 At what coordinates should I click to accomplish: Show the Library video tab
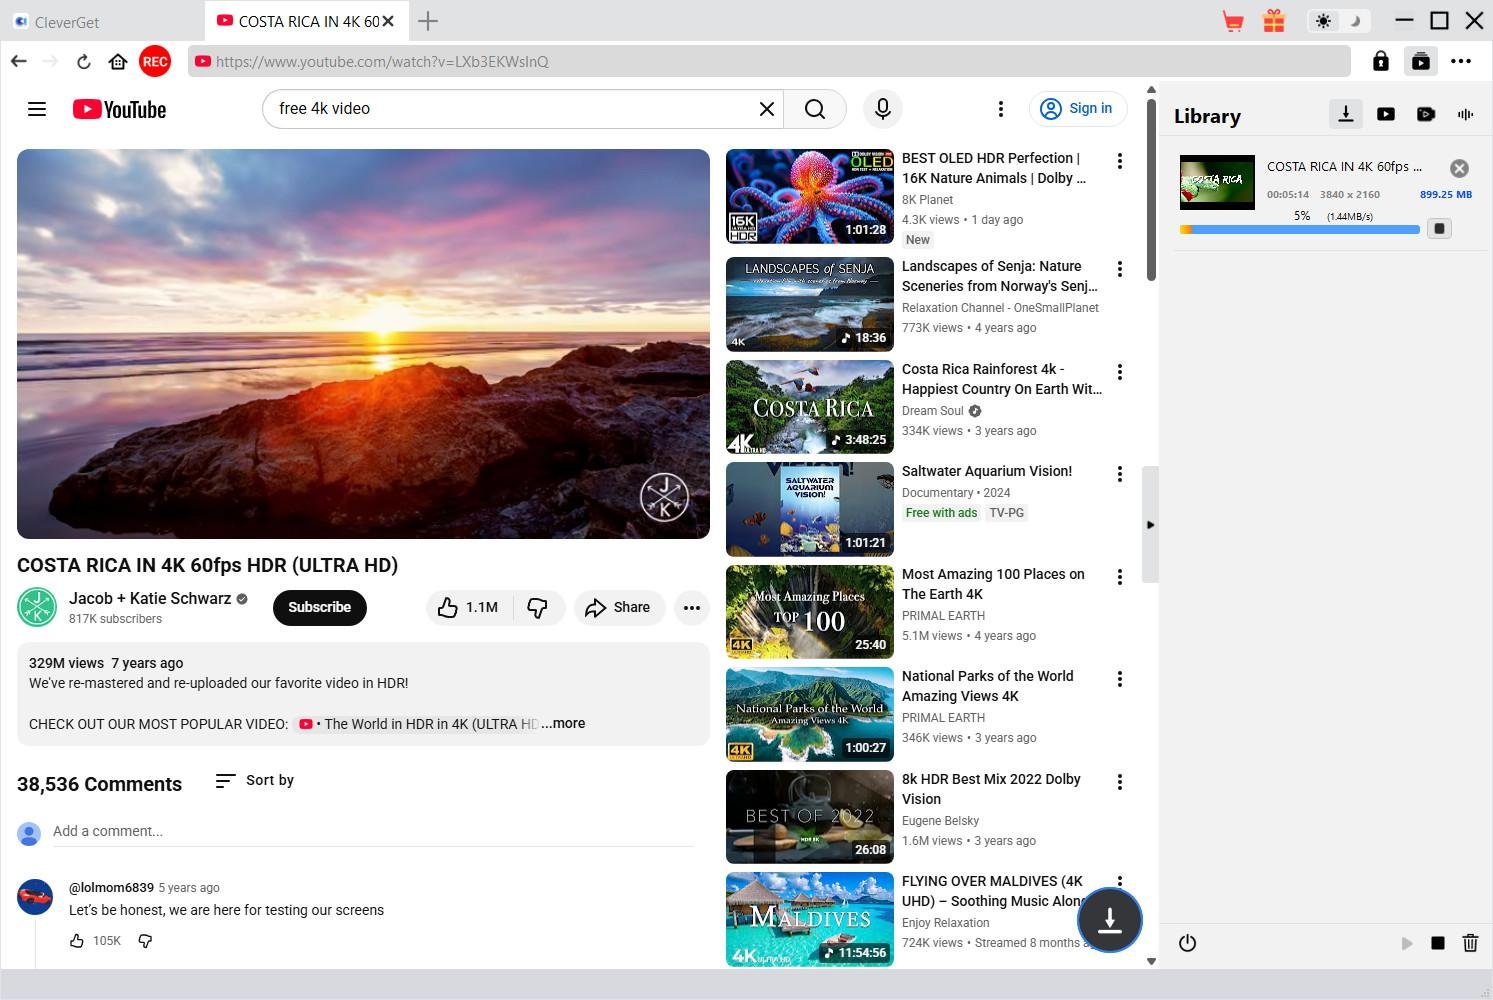pyautogui.click(x=1386, y=114)
